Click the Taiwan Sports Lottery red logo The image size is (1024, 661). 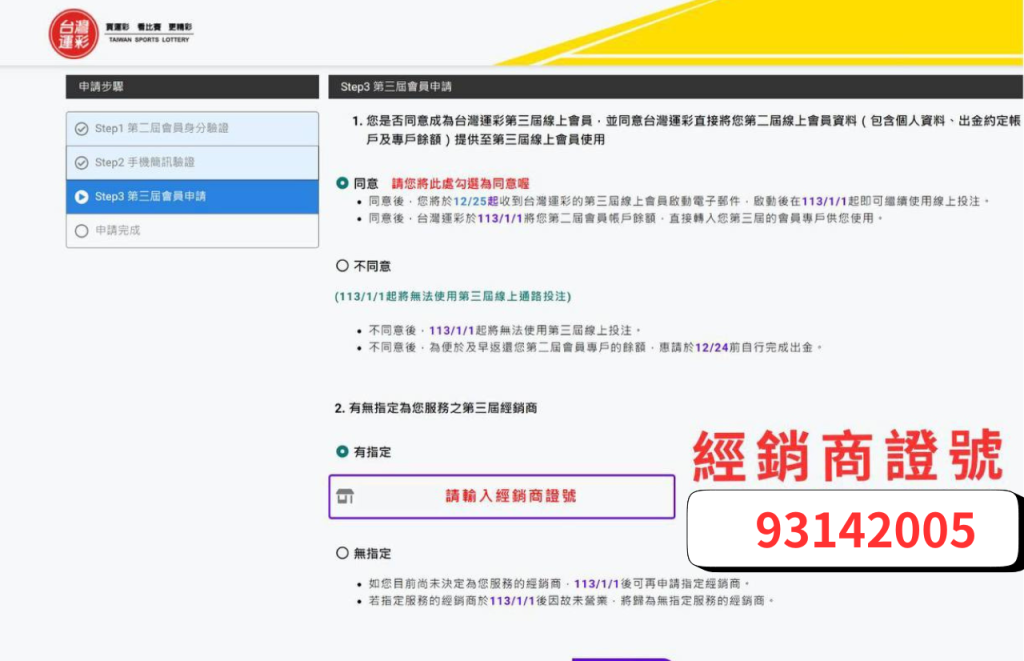73,34
